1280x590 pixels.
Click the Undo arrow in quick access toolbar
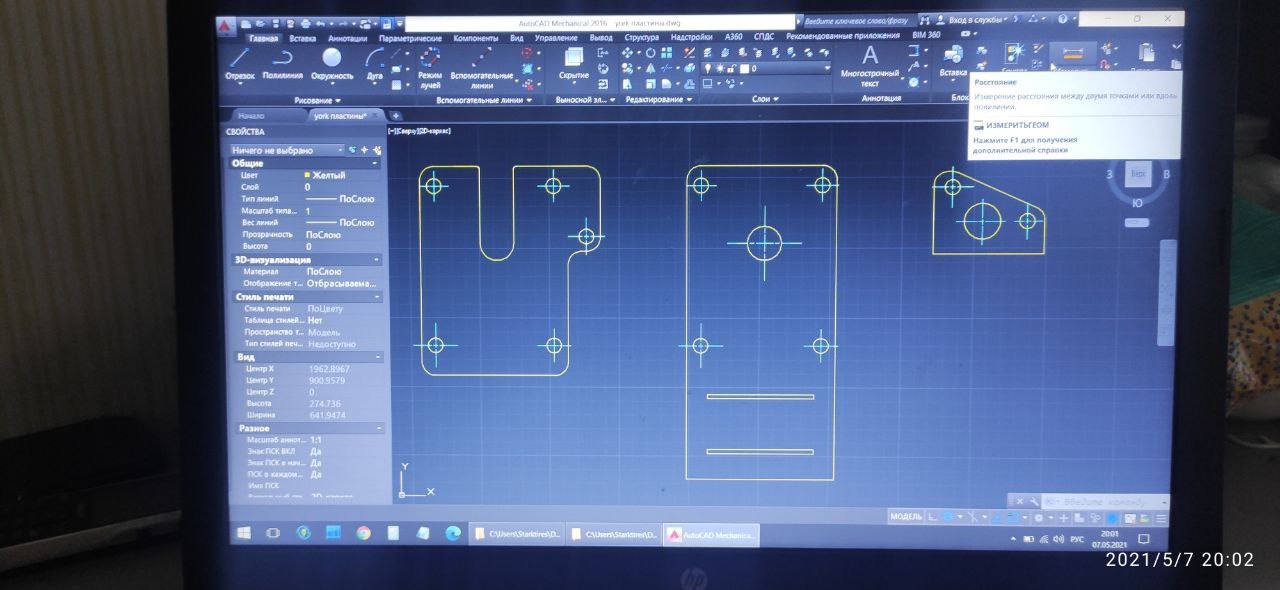tap(321, 22)
